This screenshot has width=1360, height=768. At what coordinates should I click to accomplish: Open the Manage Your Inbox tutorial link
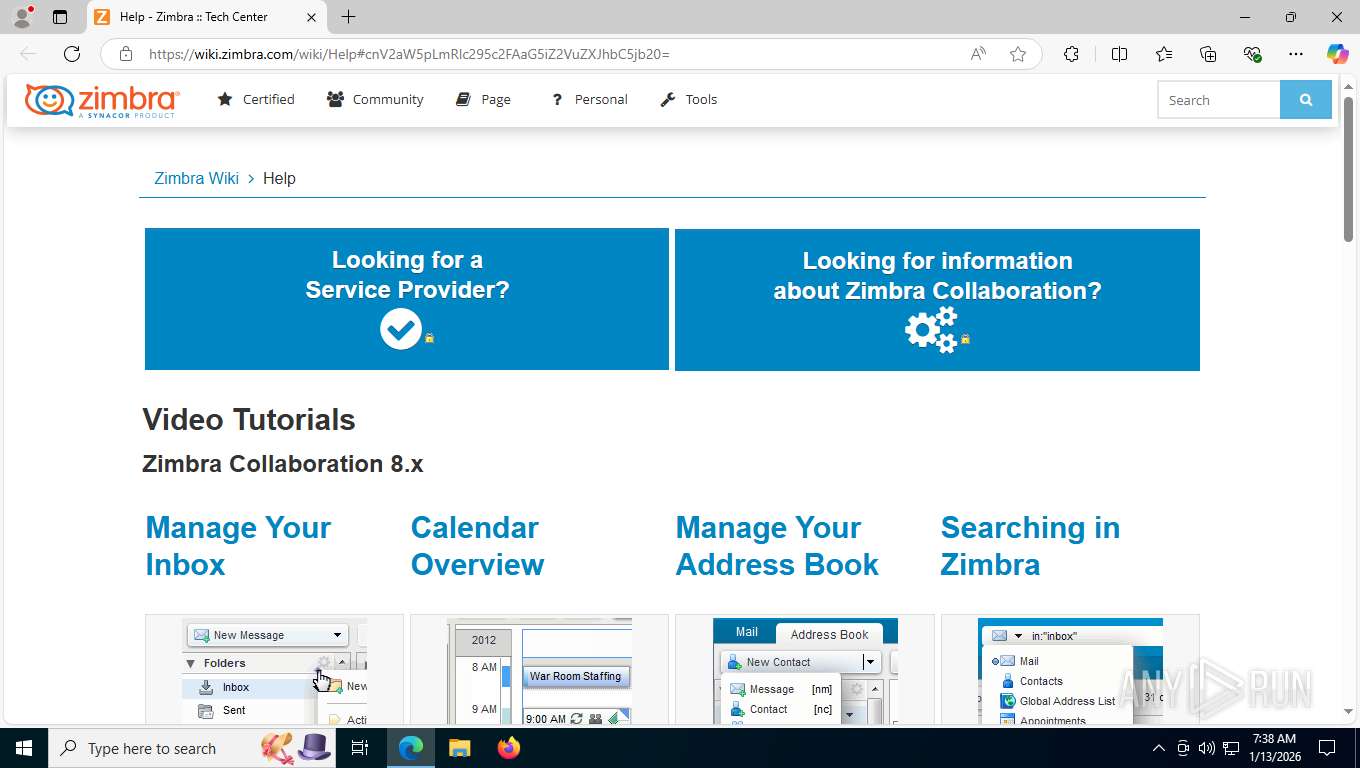238,546
